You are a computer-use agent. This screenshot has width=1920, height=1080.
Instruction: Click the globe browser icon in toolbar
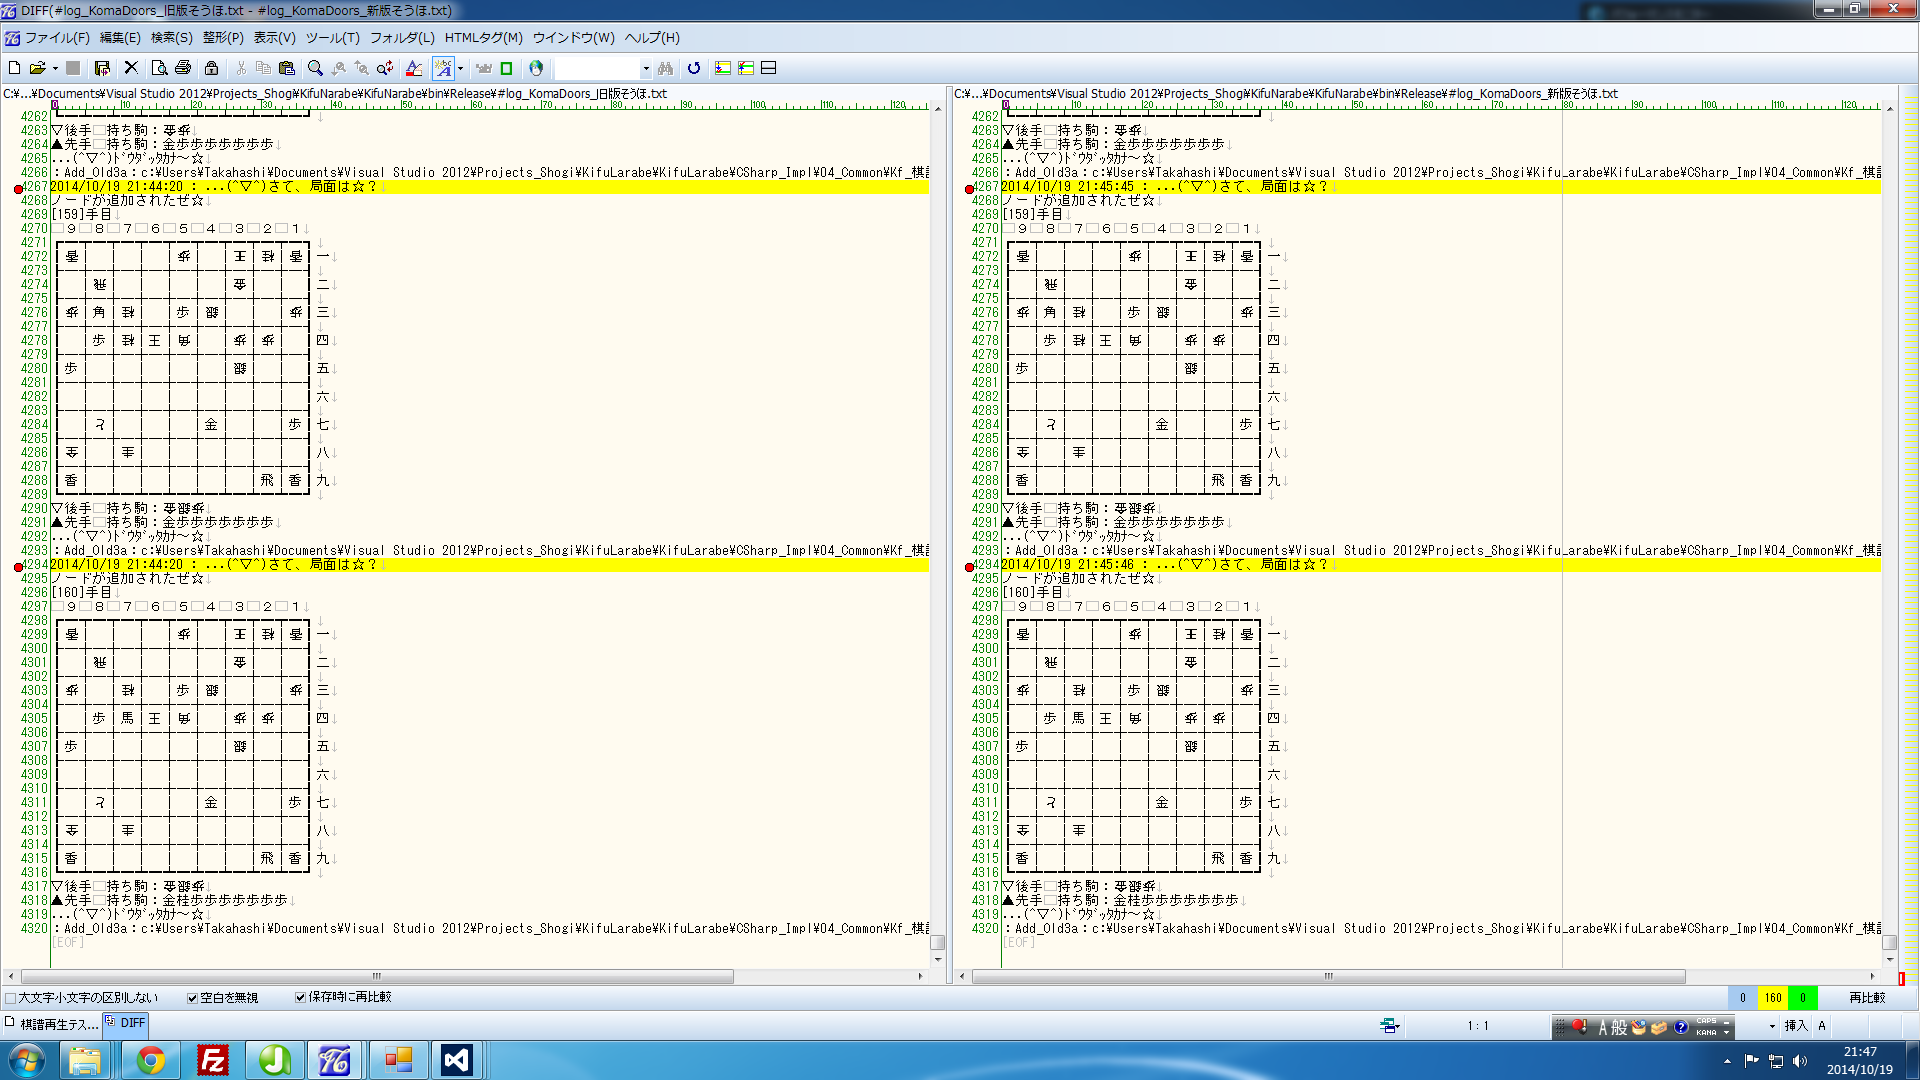pos(536,68)
